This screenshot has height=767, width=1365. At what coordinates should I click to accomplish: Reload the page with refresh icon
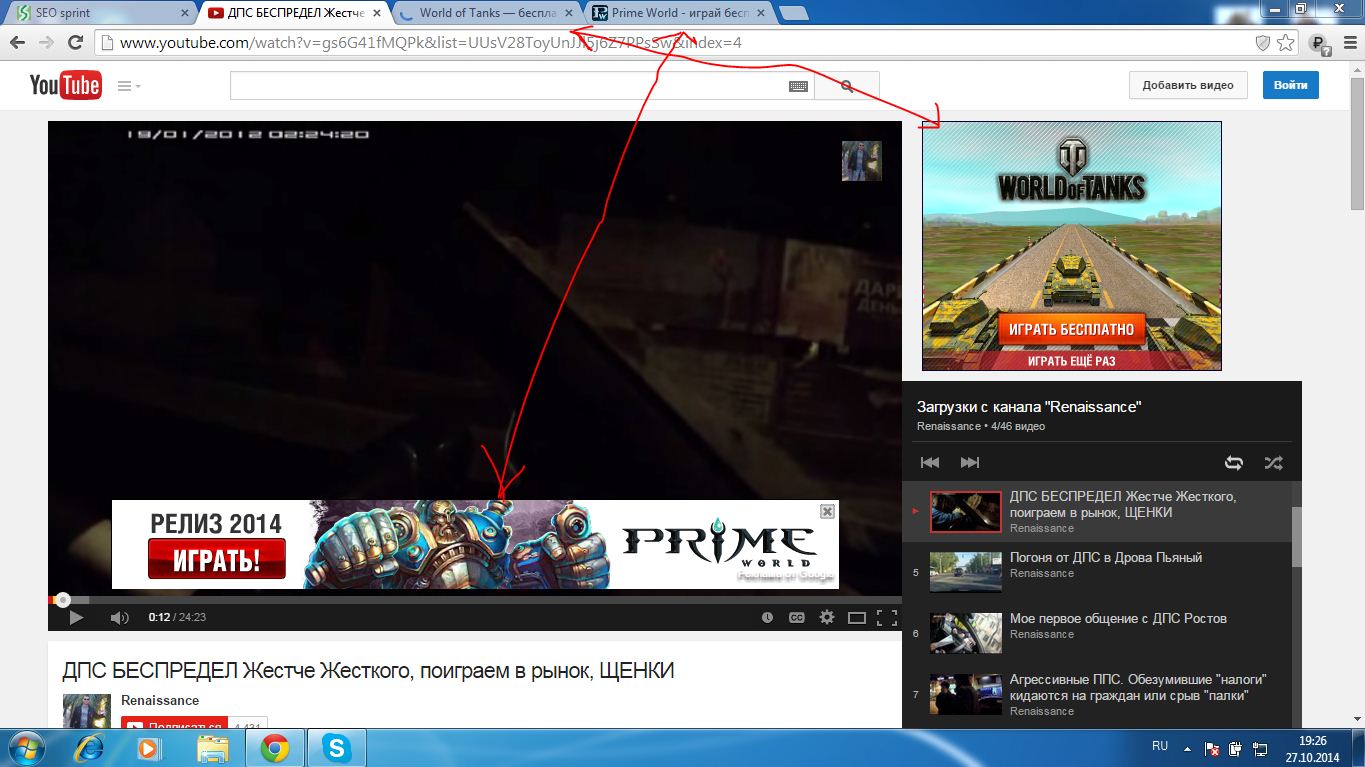click(x=75, y=43)
